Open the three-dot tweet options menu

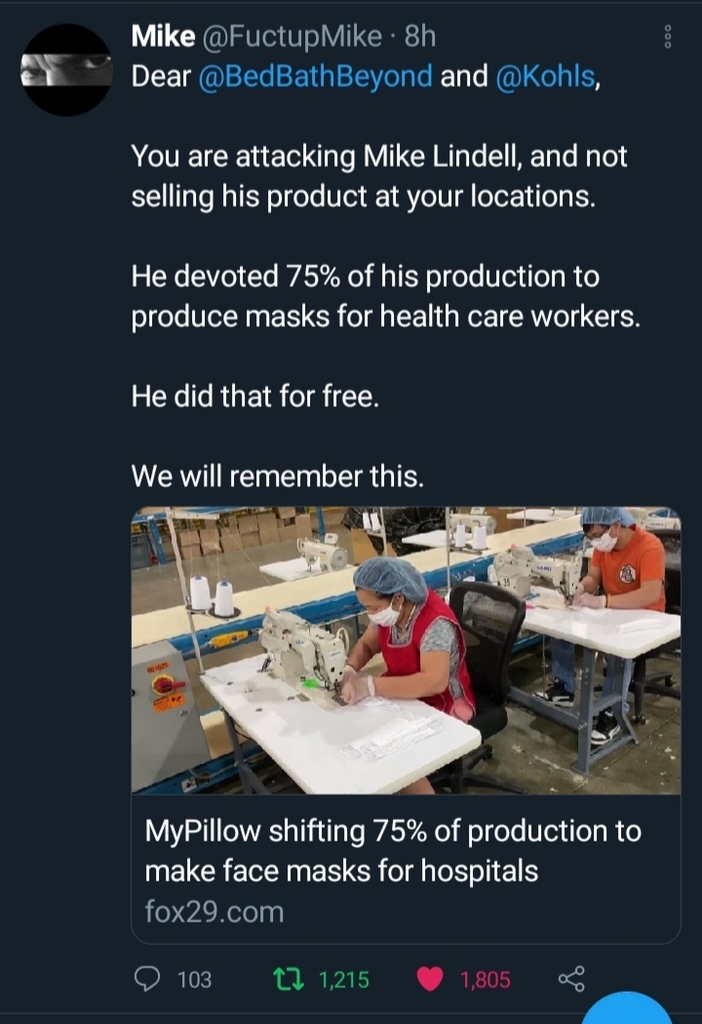[669, 38]
